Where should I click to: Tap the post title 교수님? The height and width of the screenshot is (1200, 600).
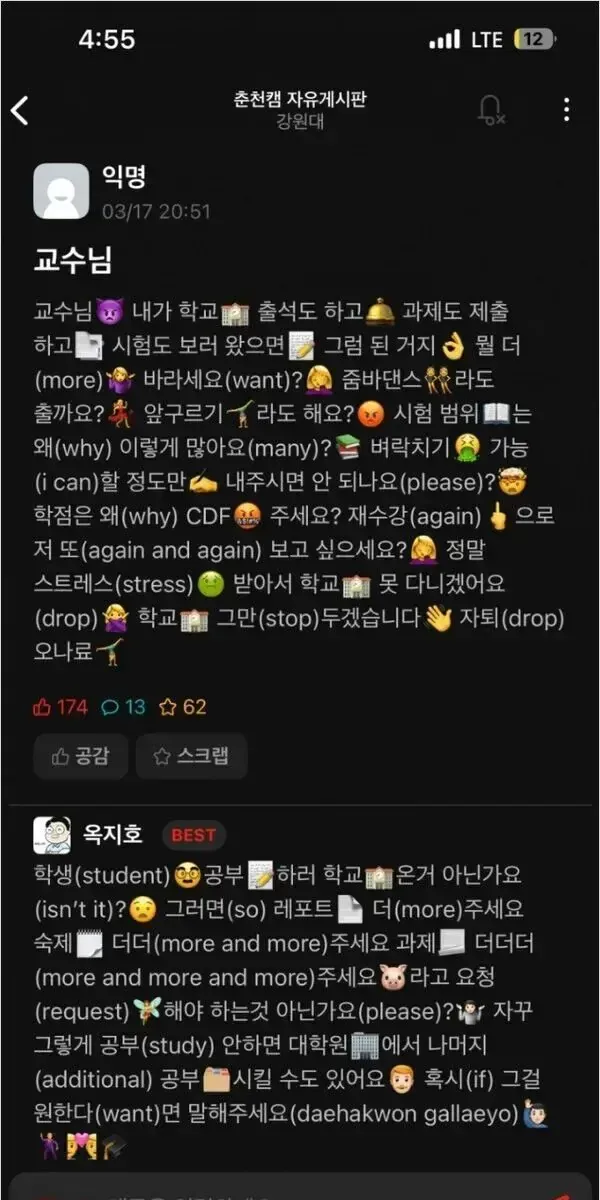[73, 260]
